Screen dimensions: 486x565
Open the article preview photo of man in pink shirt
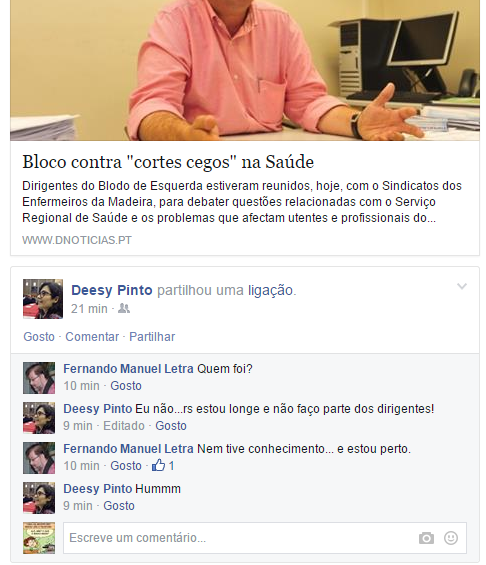tap(245, 70)
